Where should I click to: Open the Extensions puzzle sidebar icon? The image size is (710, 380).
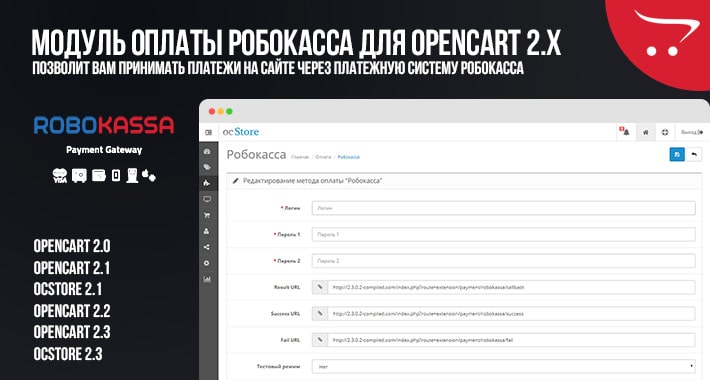coord(207,183)
